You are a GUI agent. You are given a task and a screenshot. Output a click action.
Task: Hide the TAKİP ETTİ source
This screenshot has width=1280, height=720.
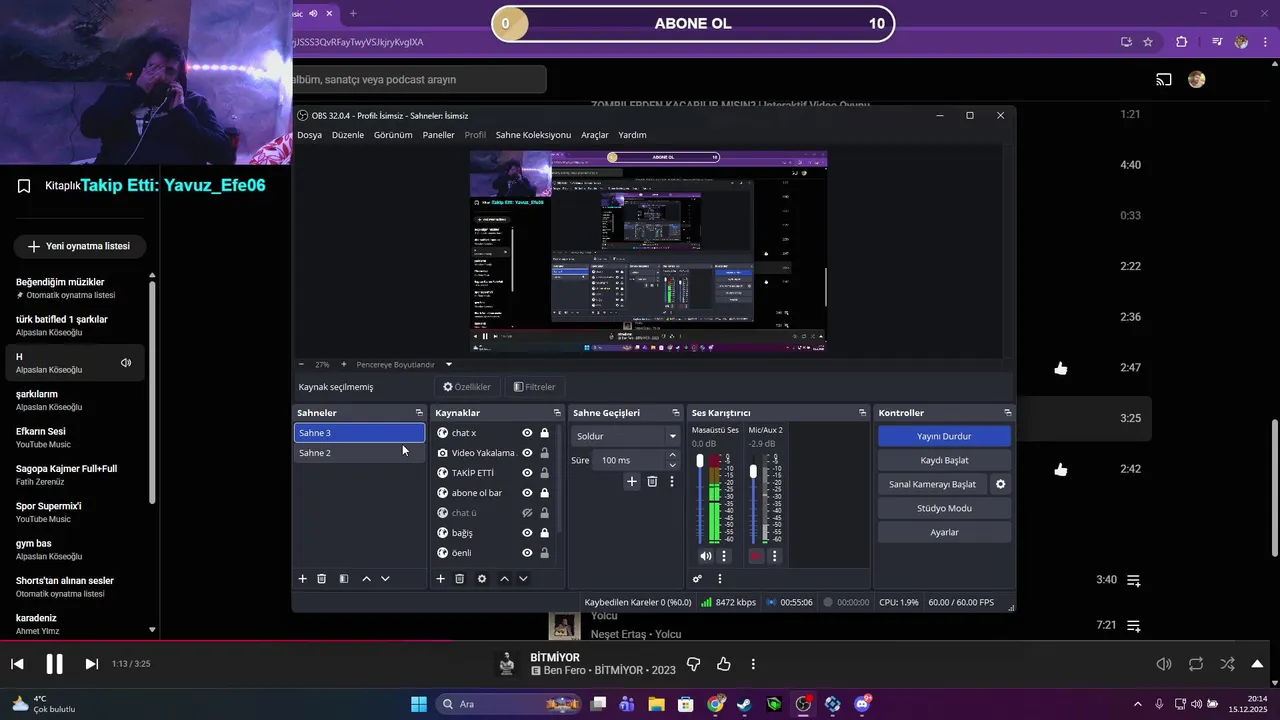point(527,473)
